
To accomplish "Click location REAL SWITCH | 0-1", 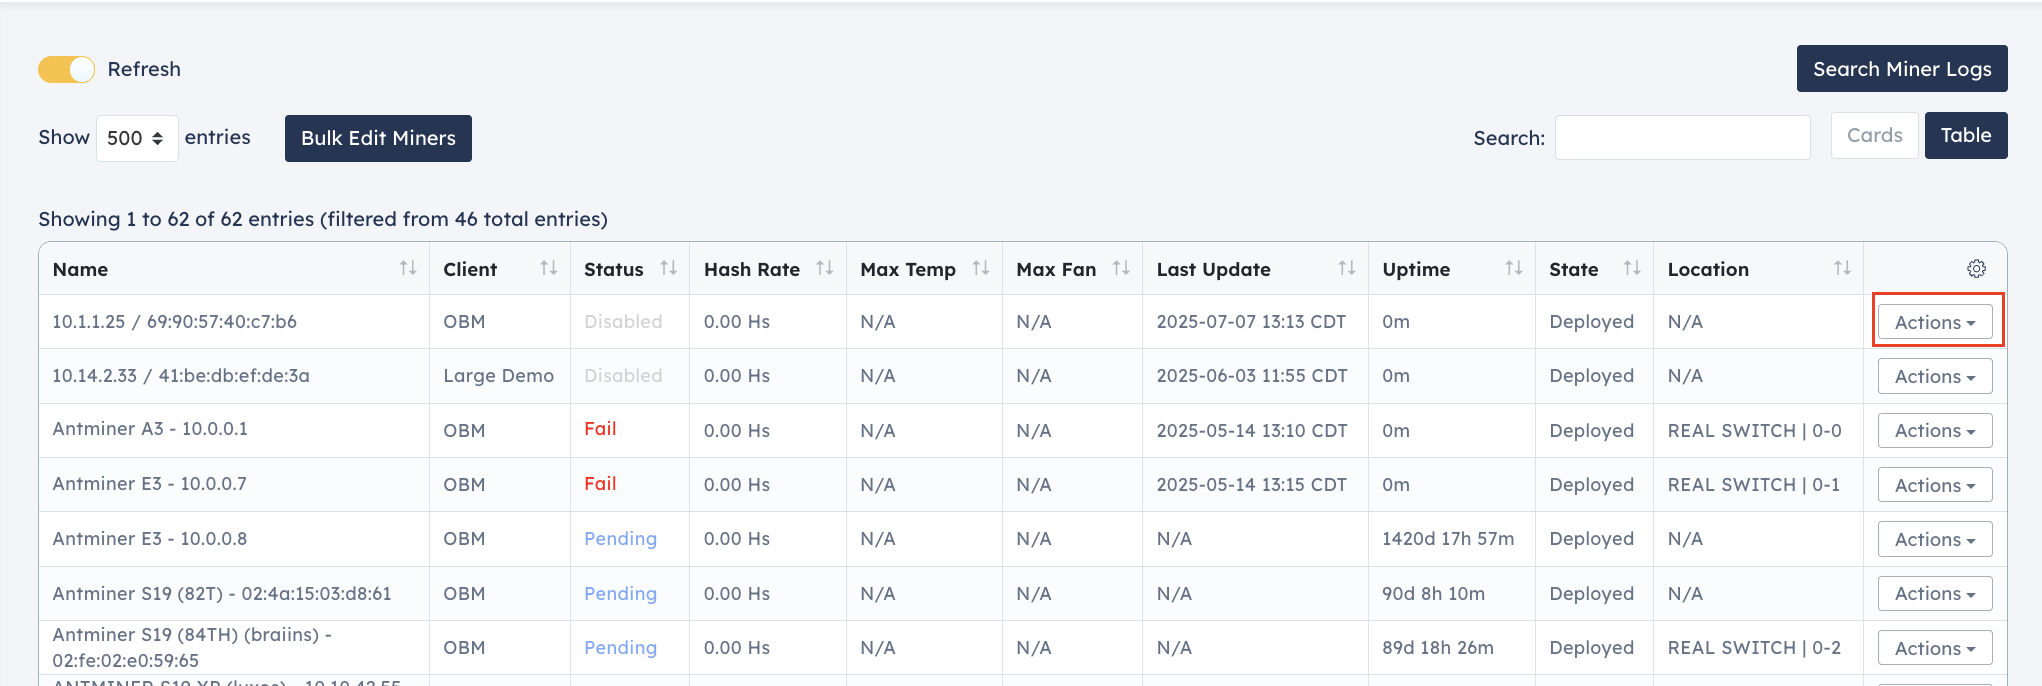I will coord(1753,485).
